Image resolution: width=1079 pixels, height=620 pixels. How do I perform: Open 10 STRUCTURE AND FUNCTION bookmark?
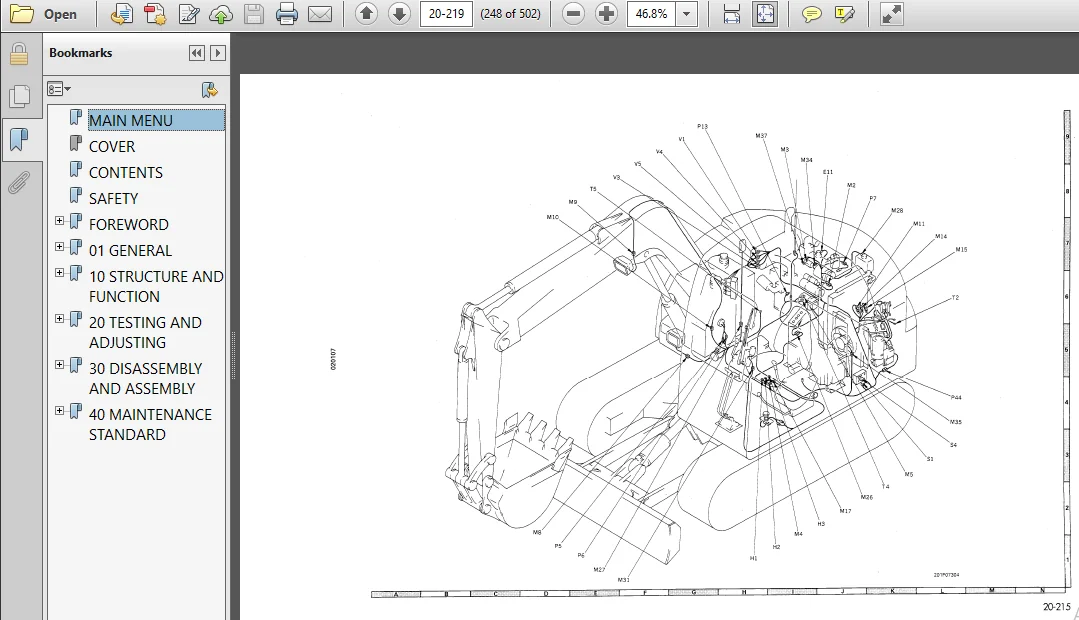point(156,286)
